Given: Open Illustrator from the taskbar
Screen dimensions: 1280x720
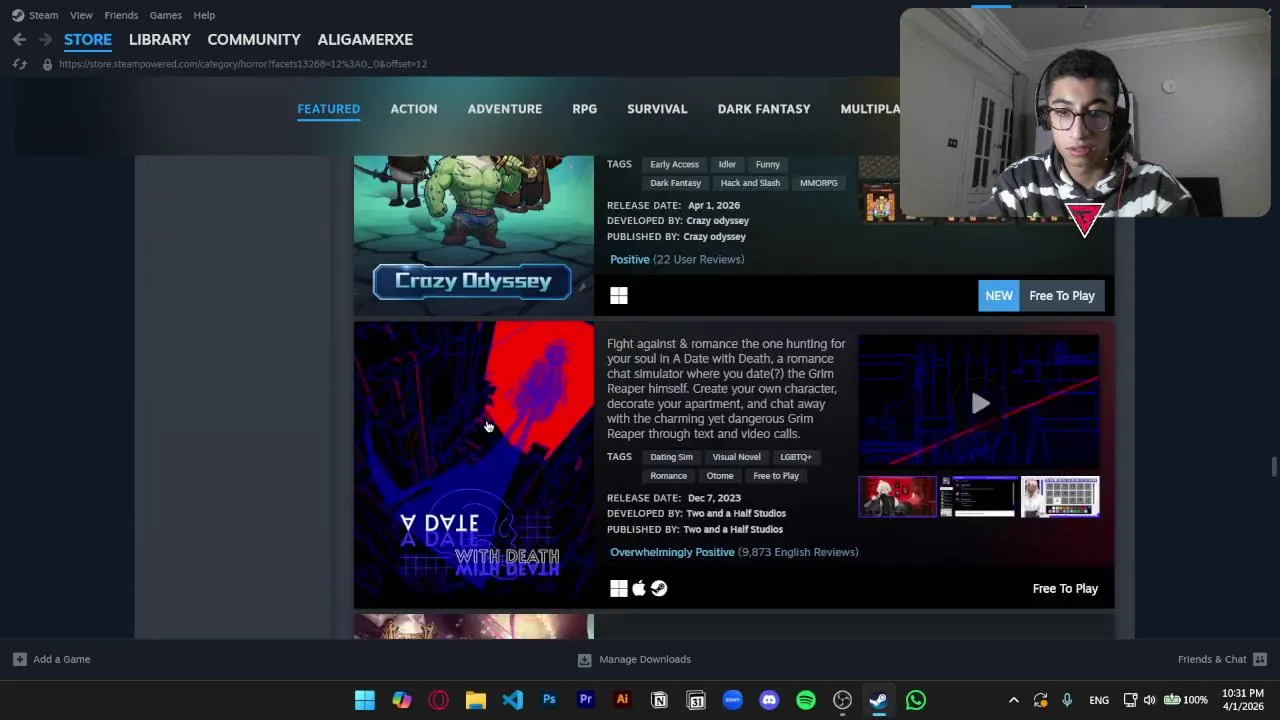Looking at the screenshot, I should click(622, 700).
